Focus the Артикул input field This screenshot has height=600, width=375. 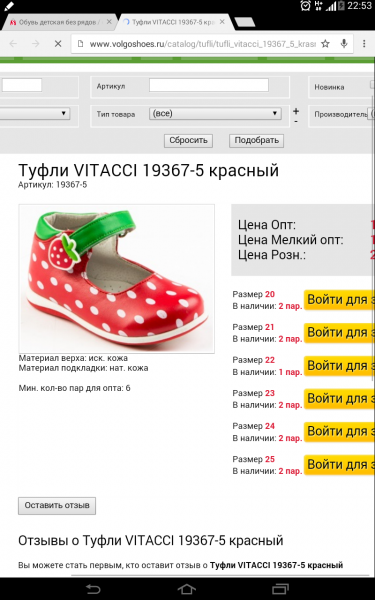pyautogui.click(x=209, y=85)
